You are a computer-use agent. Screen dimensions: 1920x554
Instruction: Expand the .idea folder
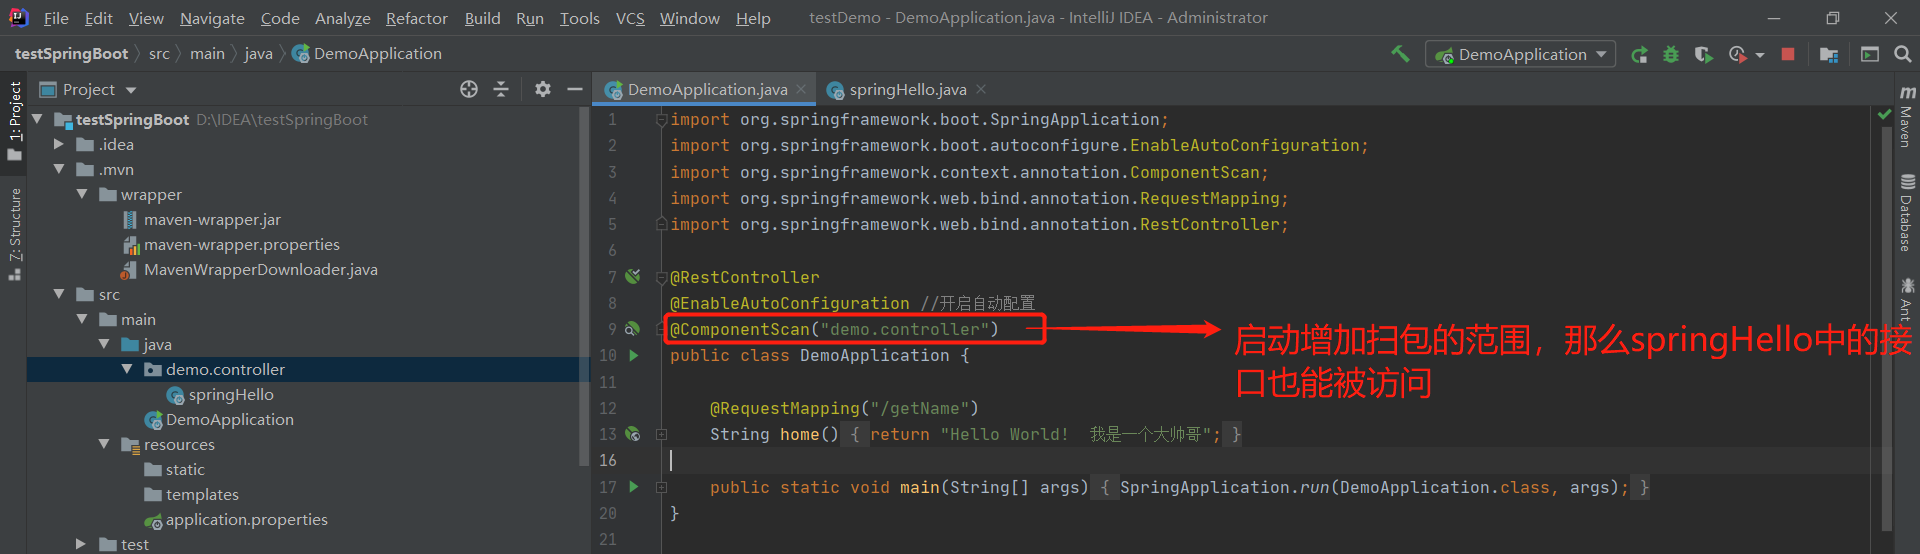(x=59, y=144)
